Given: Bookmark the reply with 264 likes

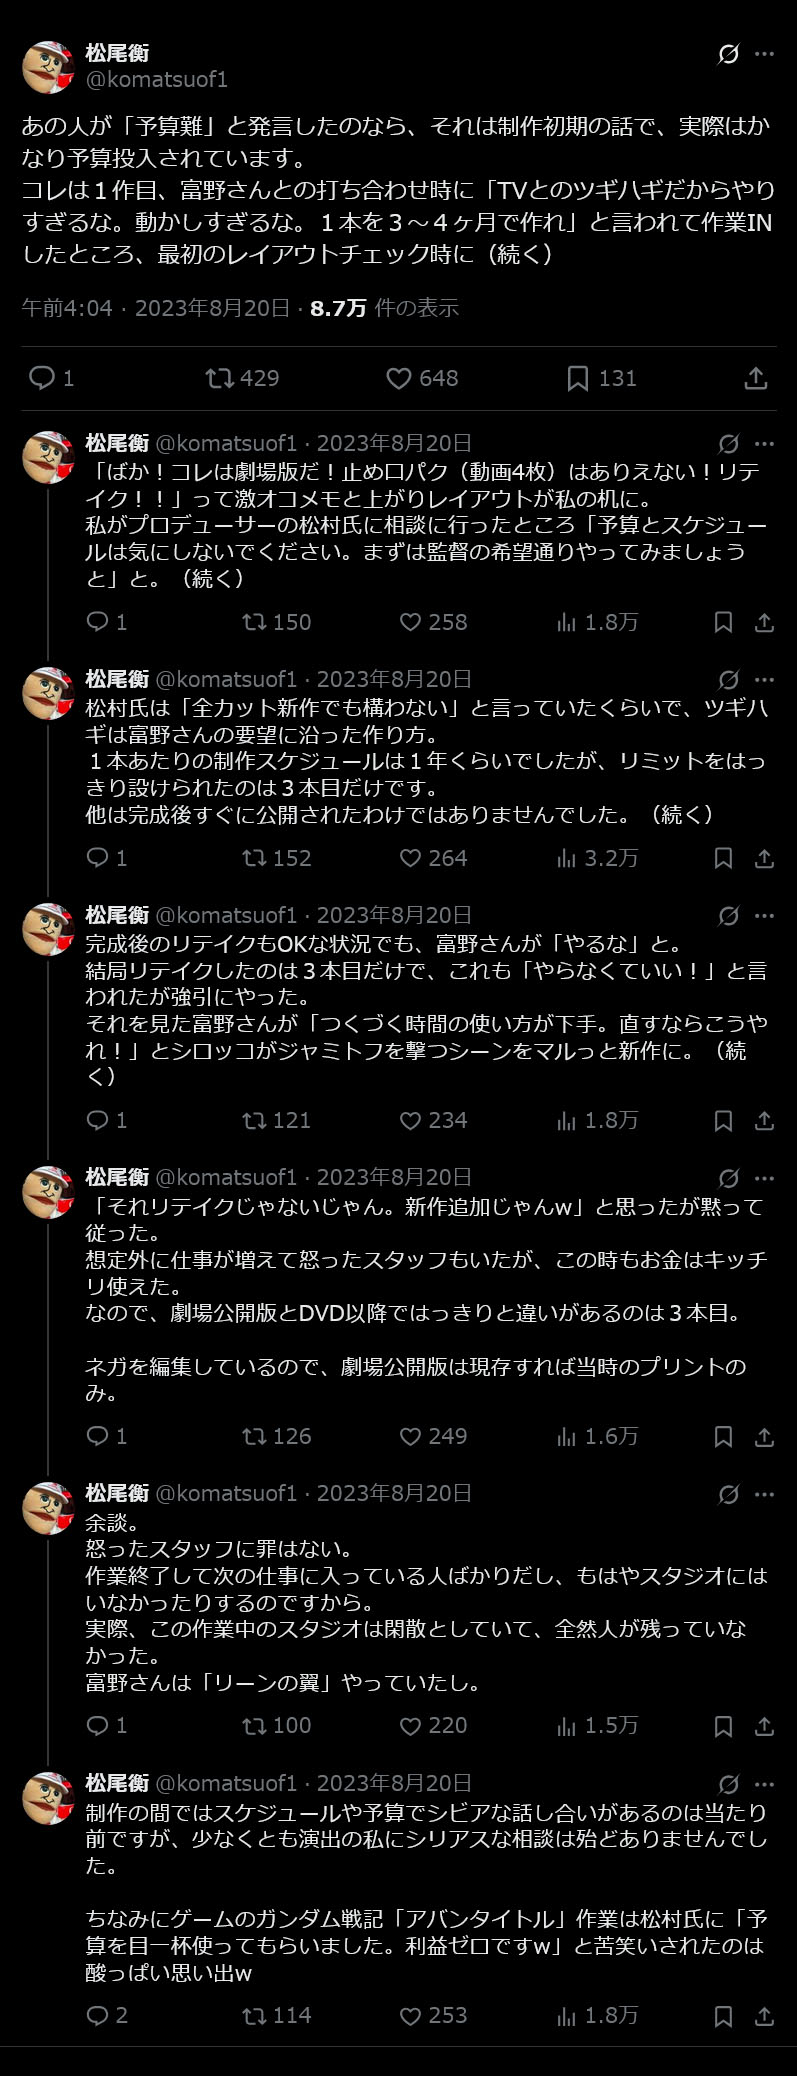Looking at the screenshot, I should [723, 858].
